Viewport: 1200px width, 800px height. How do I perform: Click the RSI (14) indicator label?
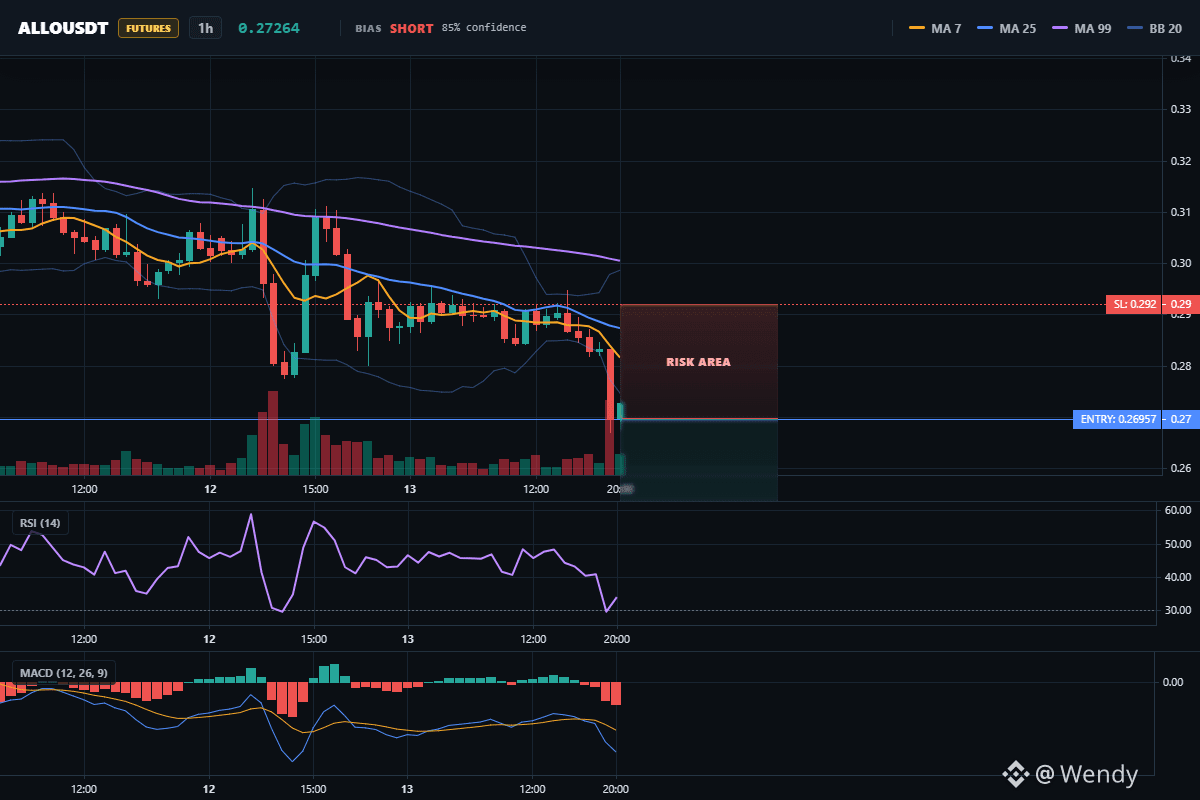(40, 523)
